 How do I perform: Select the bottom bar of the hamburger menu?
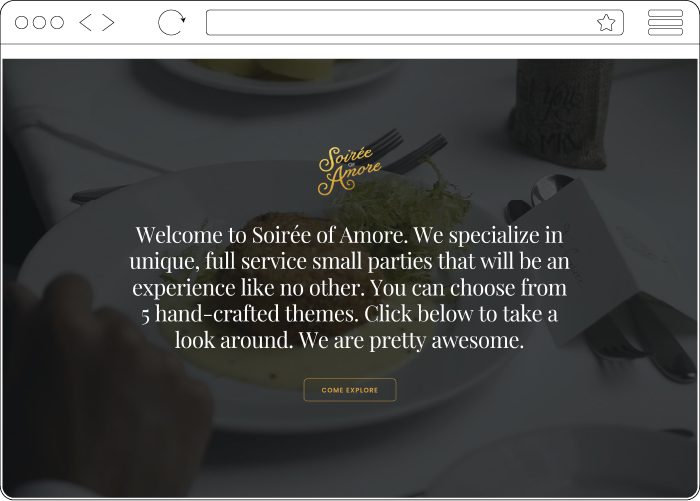coord(665,31)
